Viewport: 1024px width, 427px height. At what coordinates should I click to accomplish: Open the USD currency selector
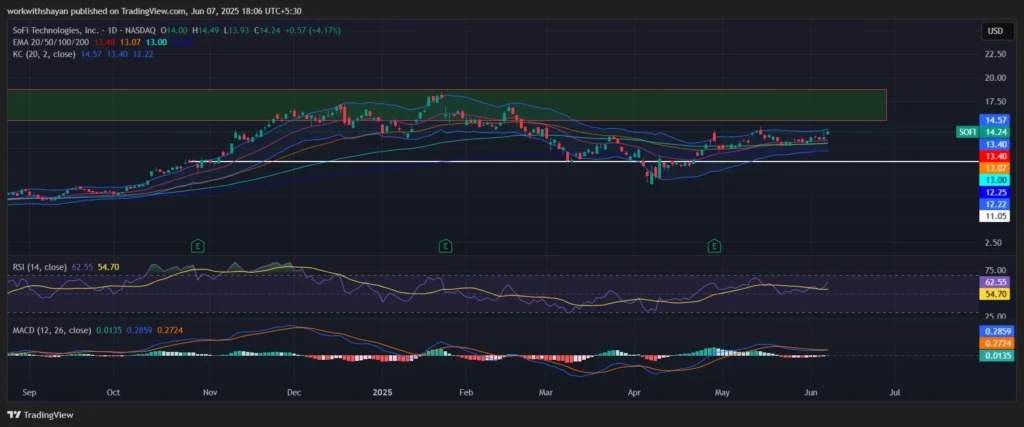pyautogui.click(x=995, y=31)
